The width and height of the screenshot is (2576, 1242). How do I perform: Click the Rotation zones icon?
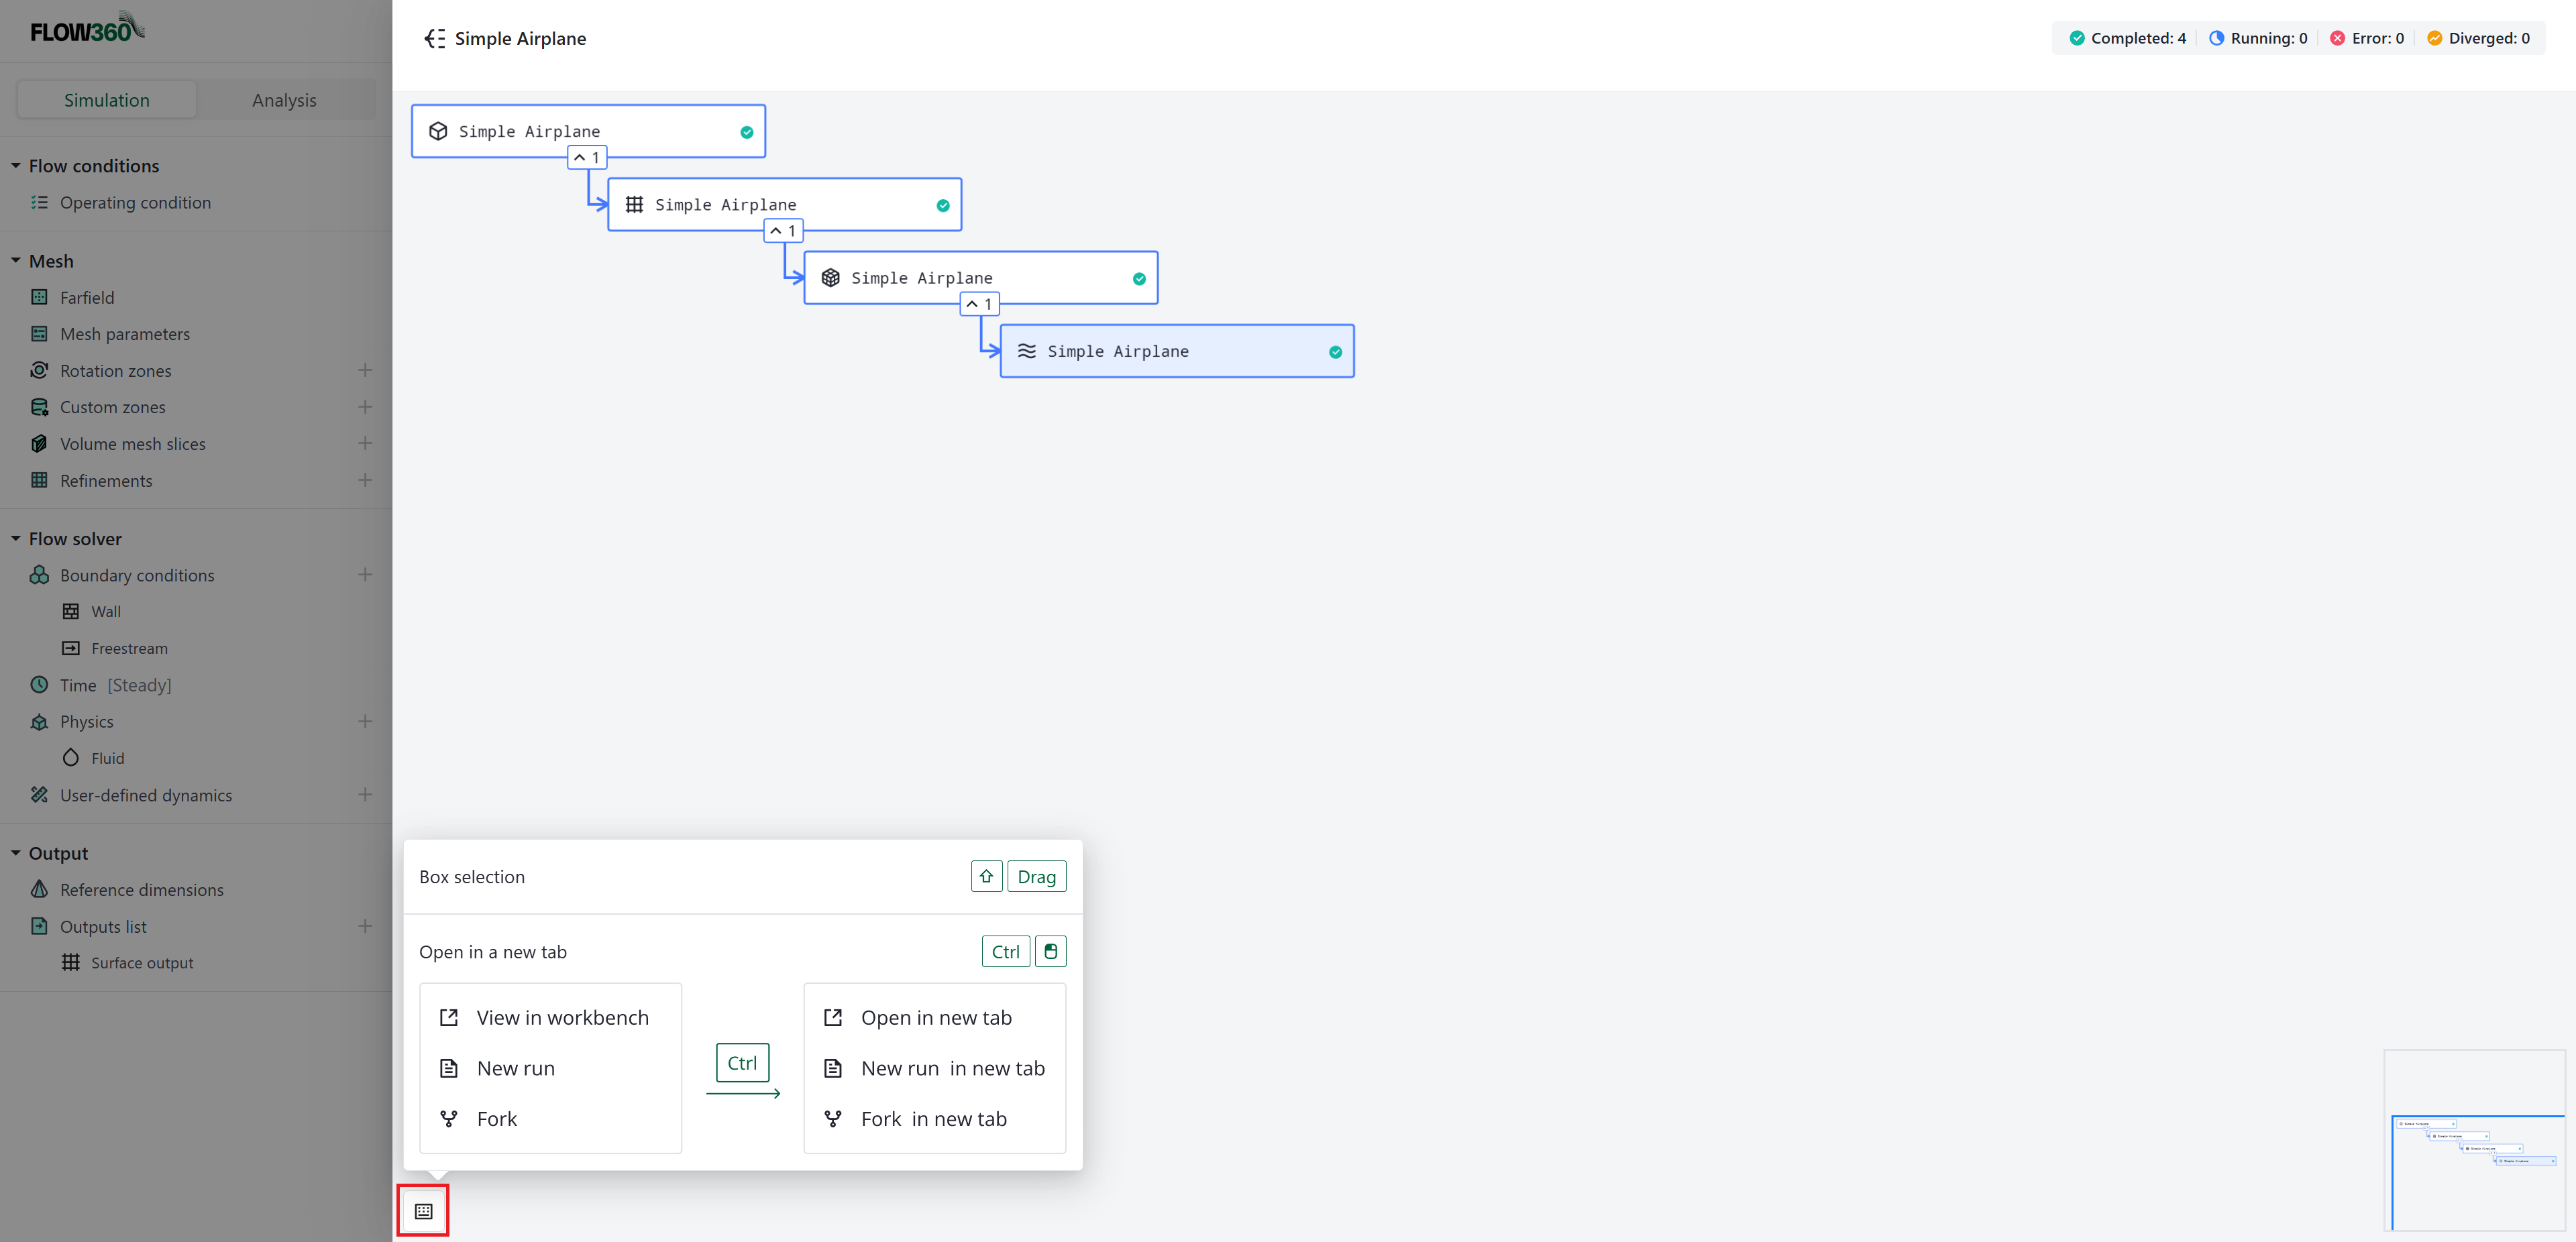(39, 370)
